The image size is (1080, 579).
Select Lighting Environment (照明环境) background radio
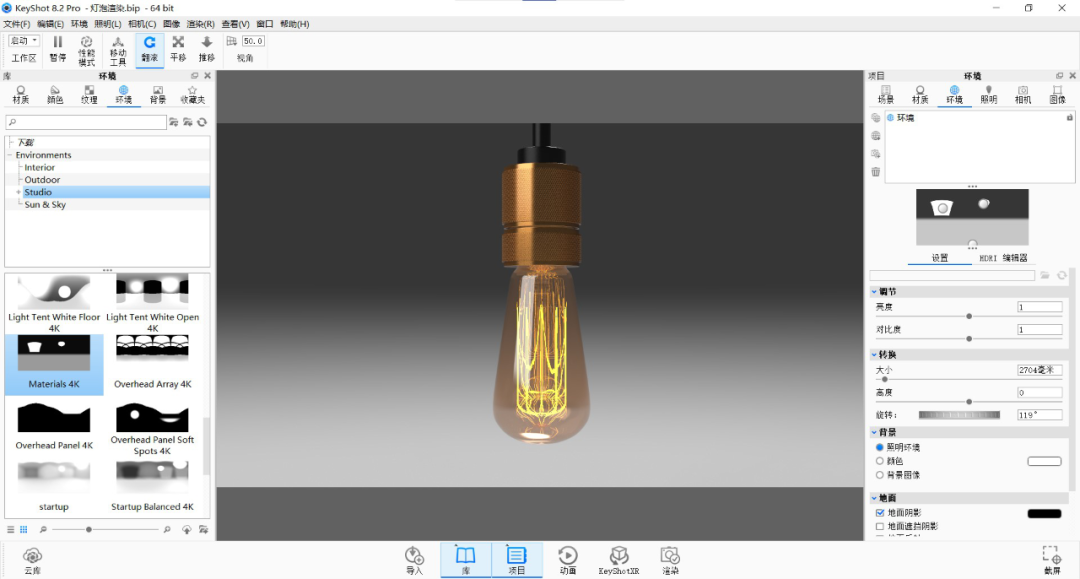click(x=880, y=447)
